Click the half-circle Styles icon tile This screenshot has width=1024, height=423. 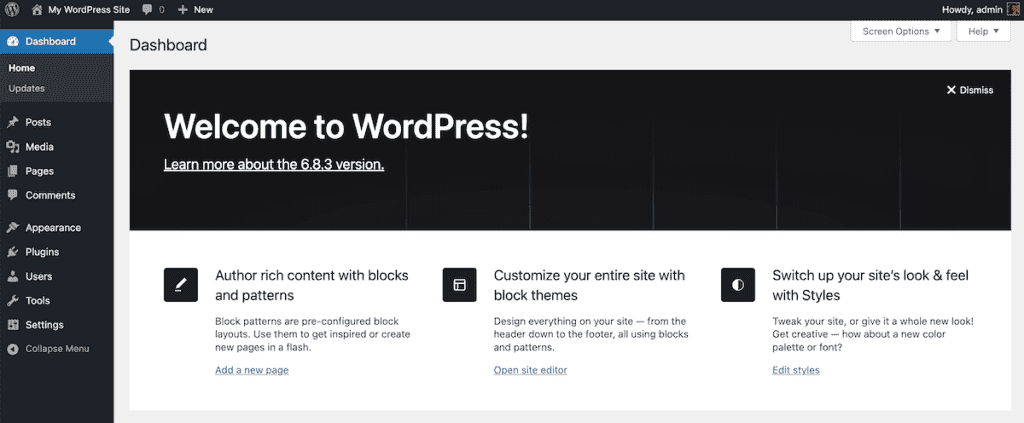pyautogui.click(x=738, y=285)
